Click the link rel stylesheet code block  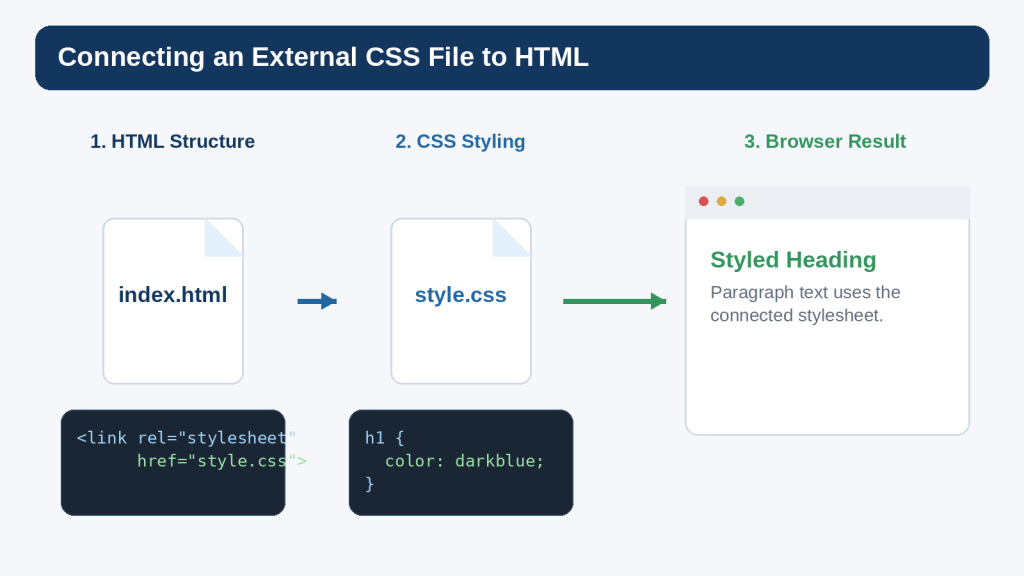[x=173, y=462]
